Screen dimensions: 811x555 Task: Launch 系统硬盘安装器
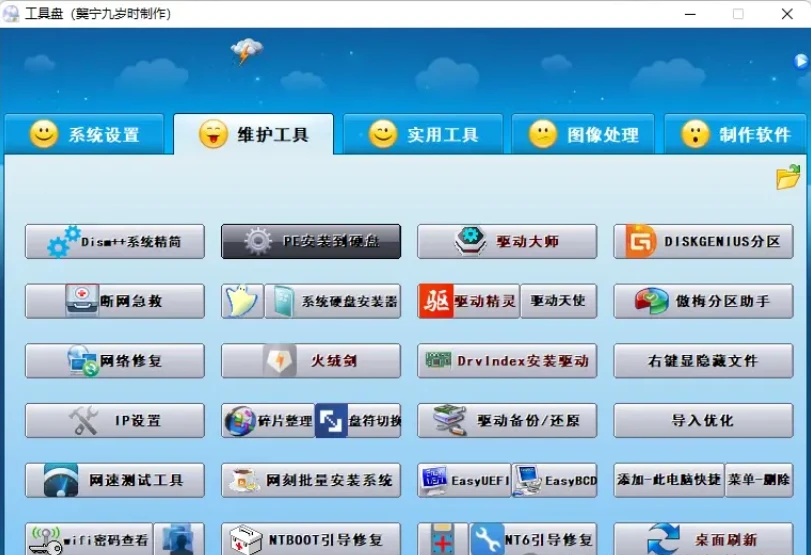pyautogui.click(x=333, y=301)
